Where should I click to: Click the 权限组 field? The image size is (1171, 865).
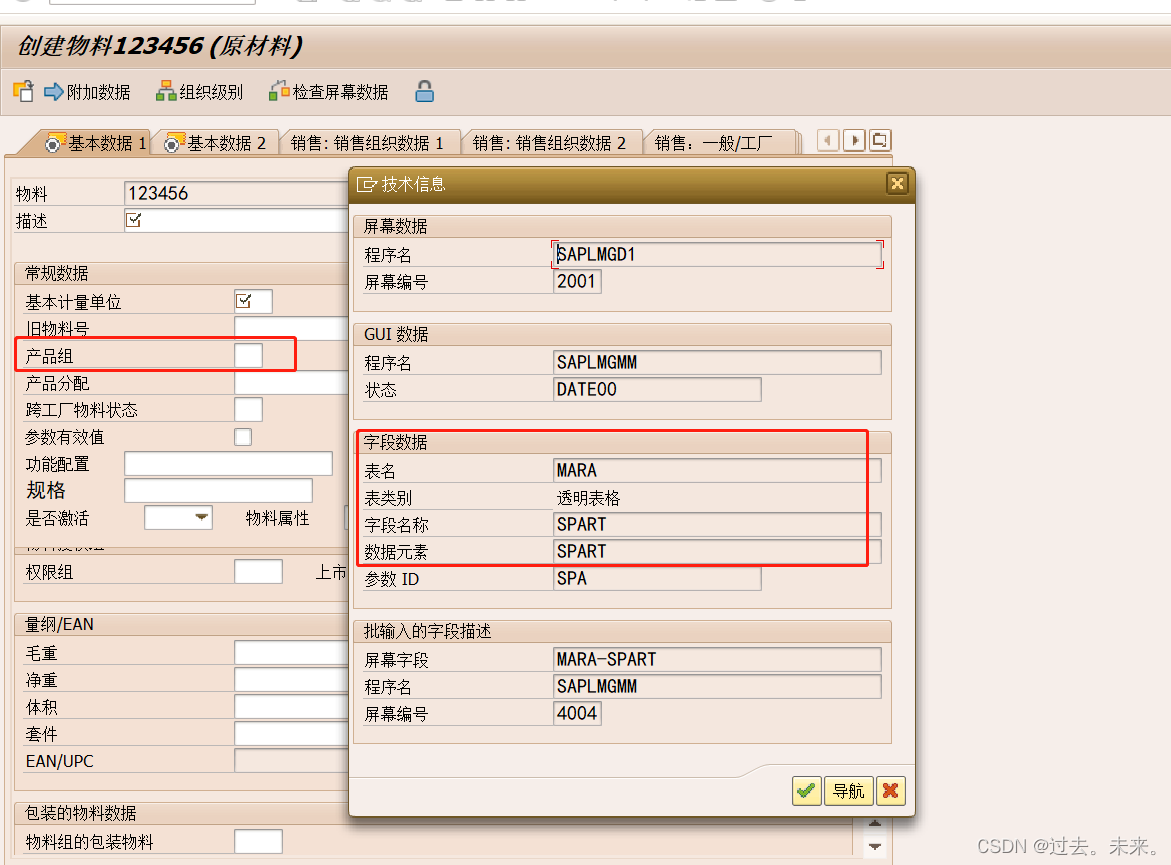258,571
